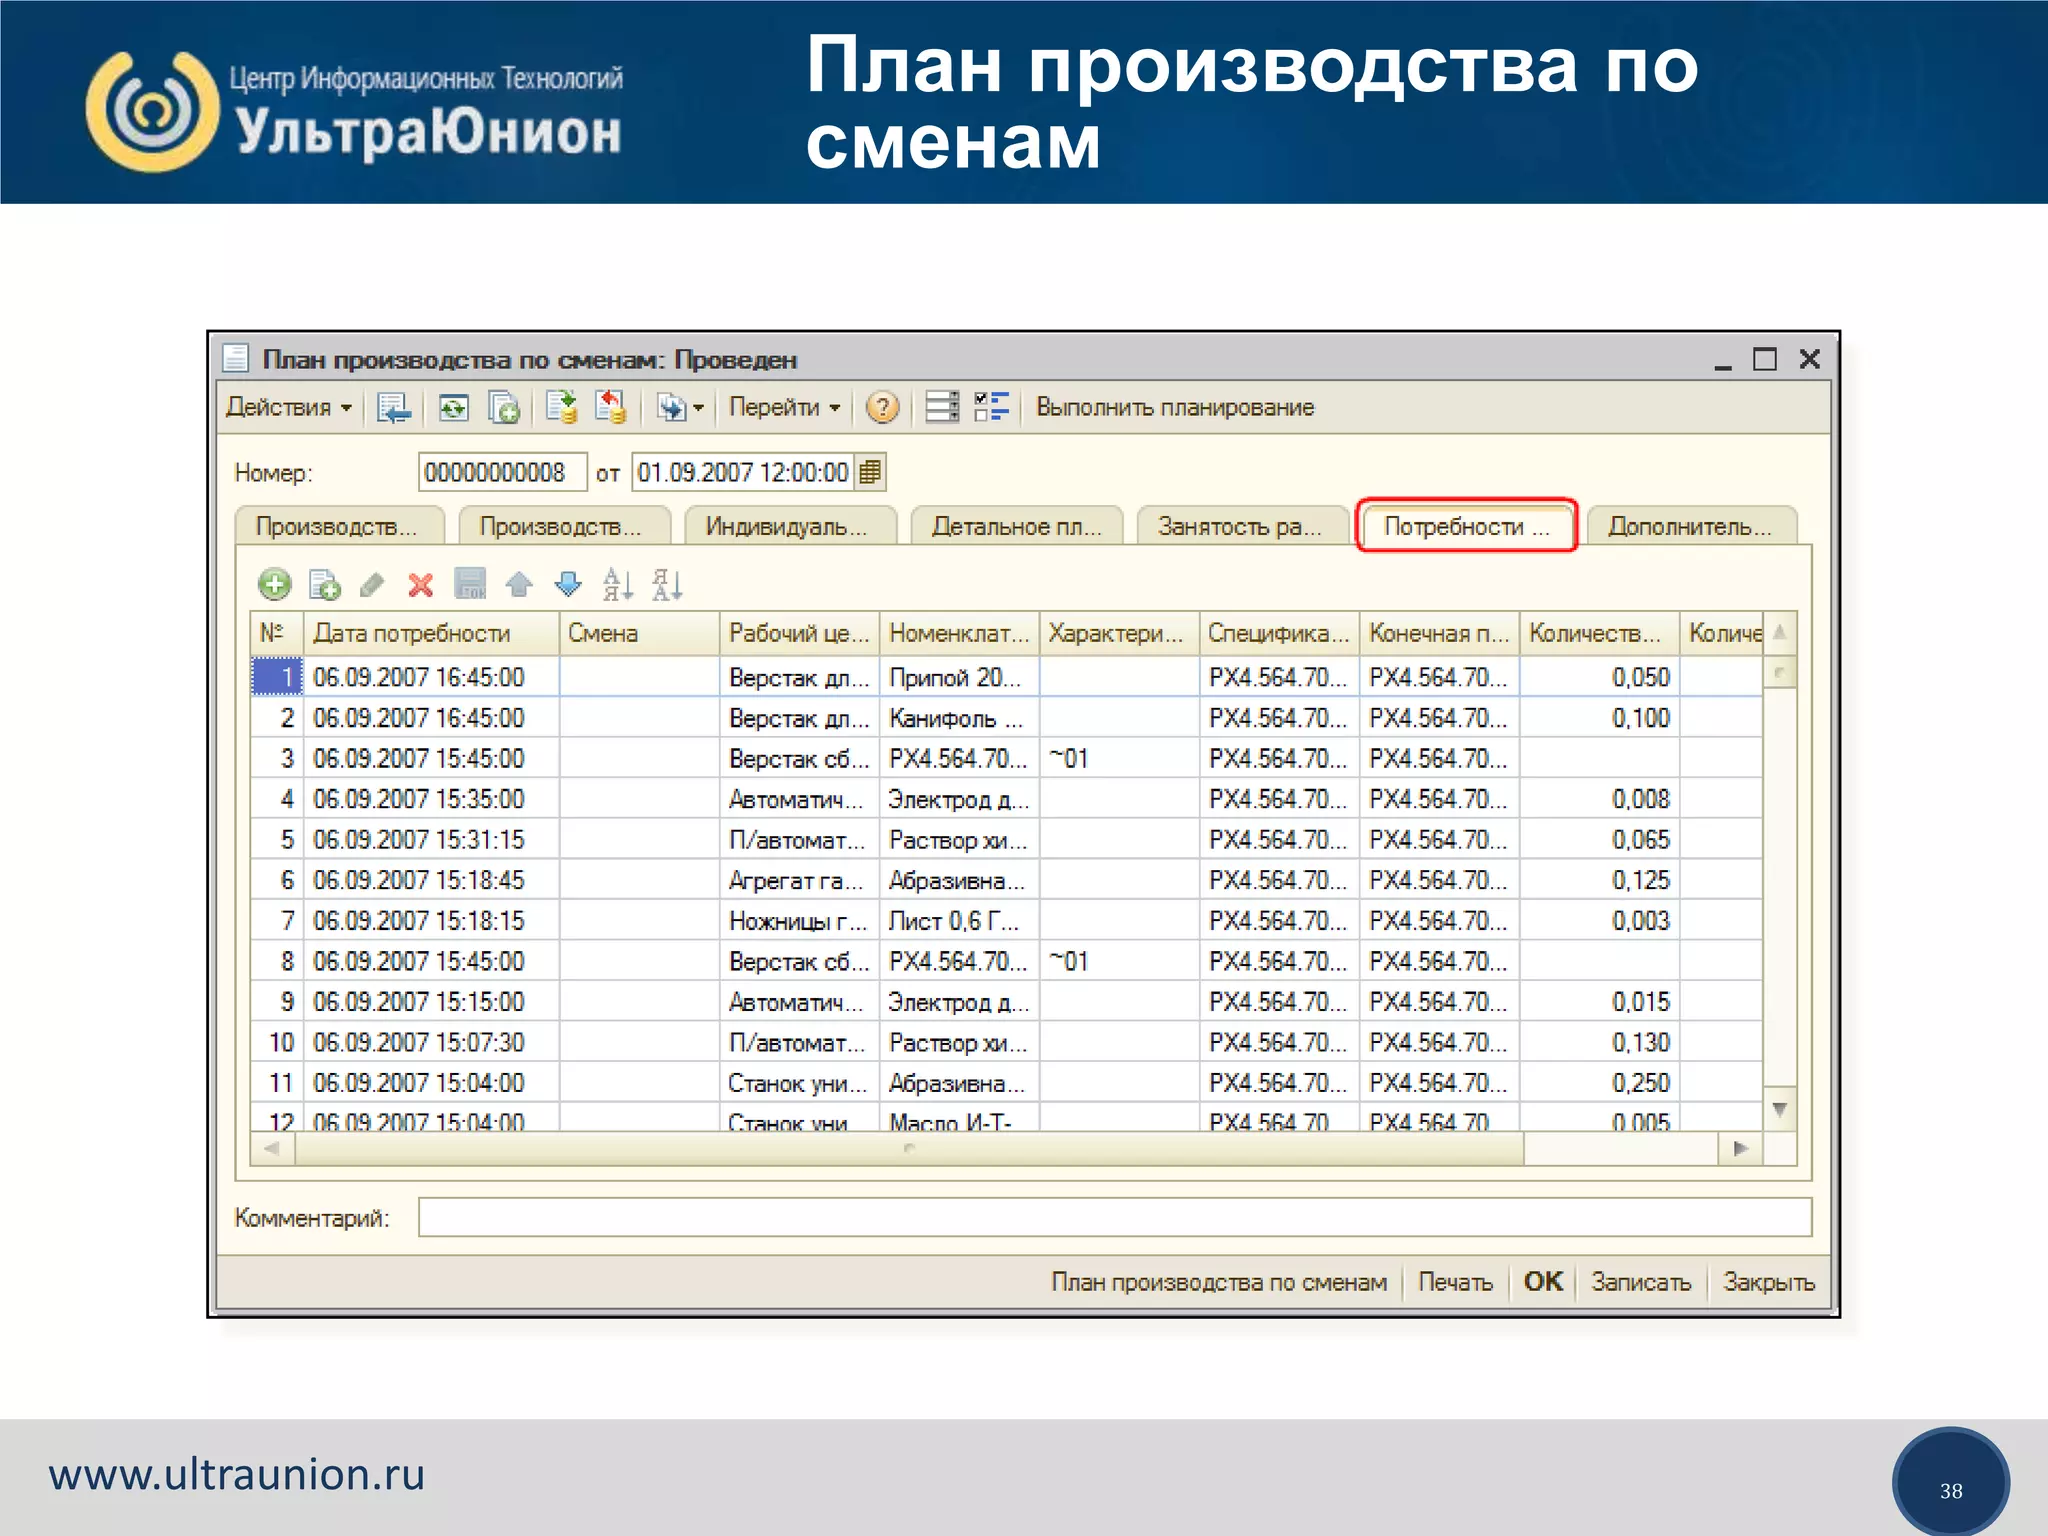Screen dimensions: 2048x1536
Task: Click the Номенклат... column header
Action: point(959,633)
